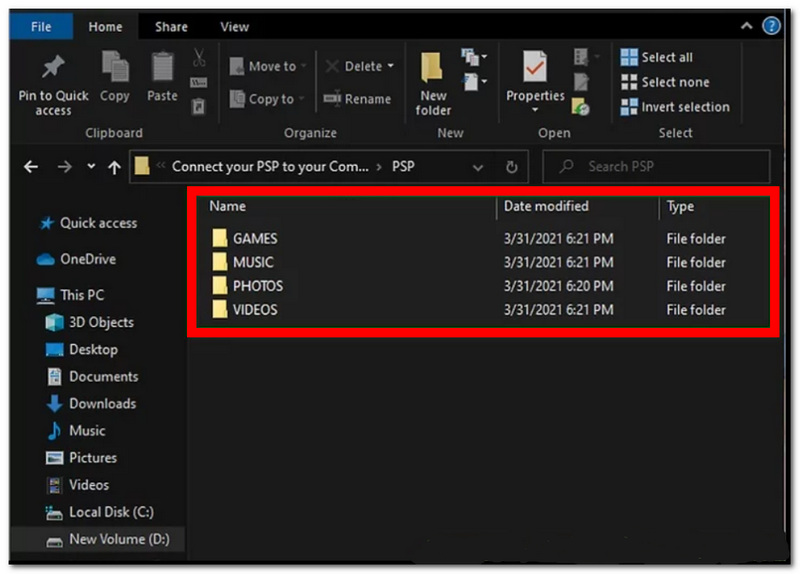
Task: Open Downloads in the sidebar
Action: tap(91, 404)
